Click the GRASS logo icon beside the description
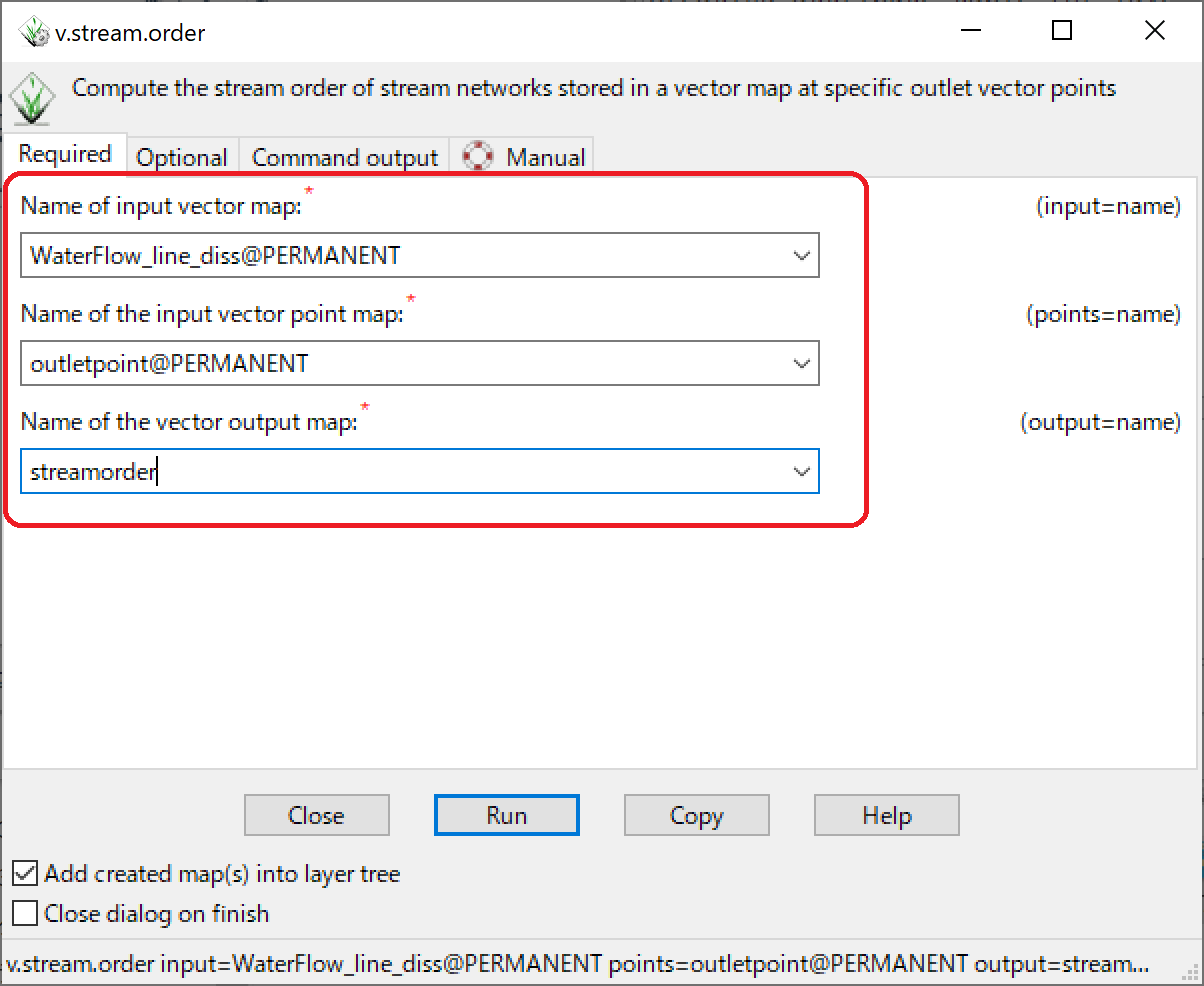 tap(32, 97)
